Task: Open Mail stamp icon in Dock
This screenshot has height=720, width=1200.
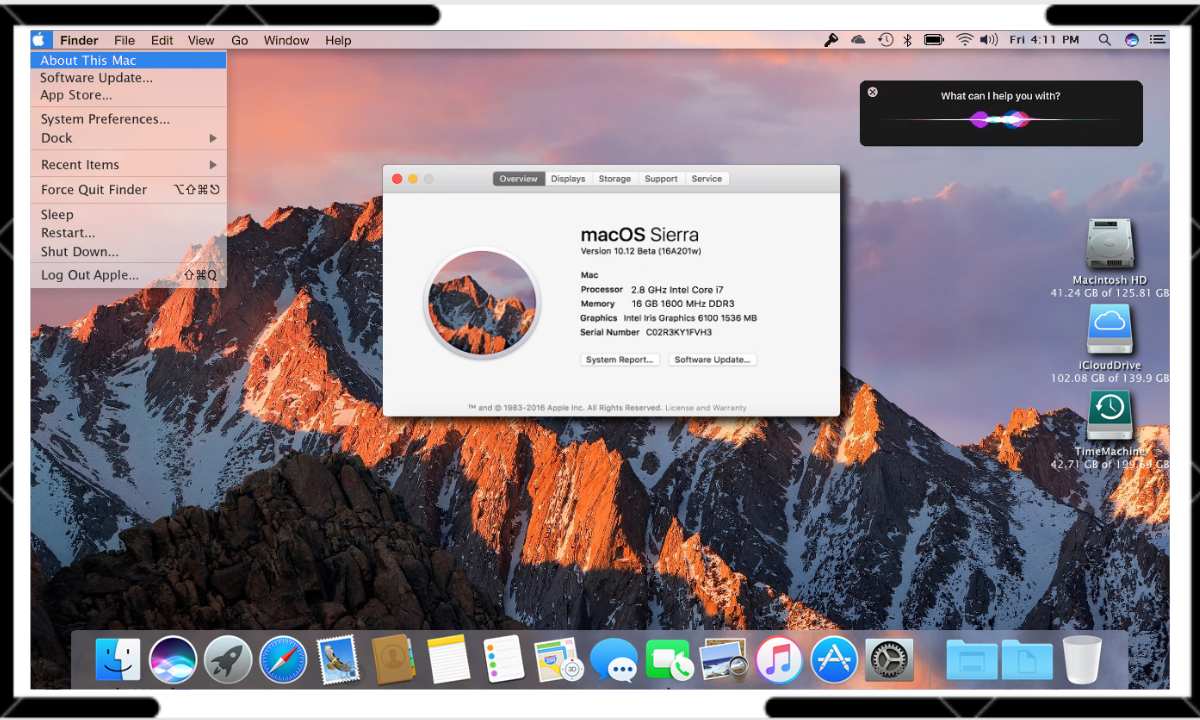Action: pyautogui.click(x=337, y=660)
